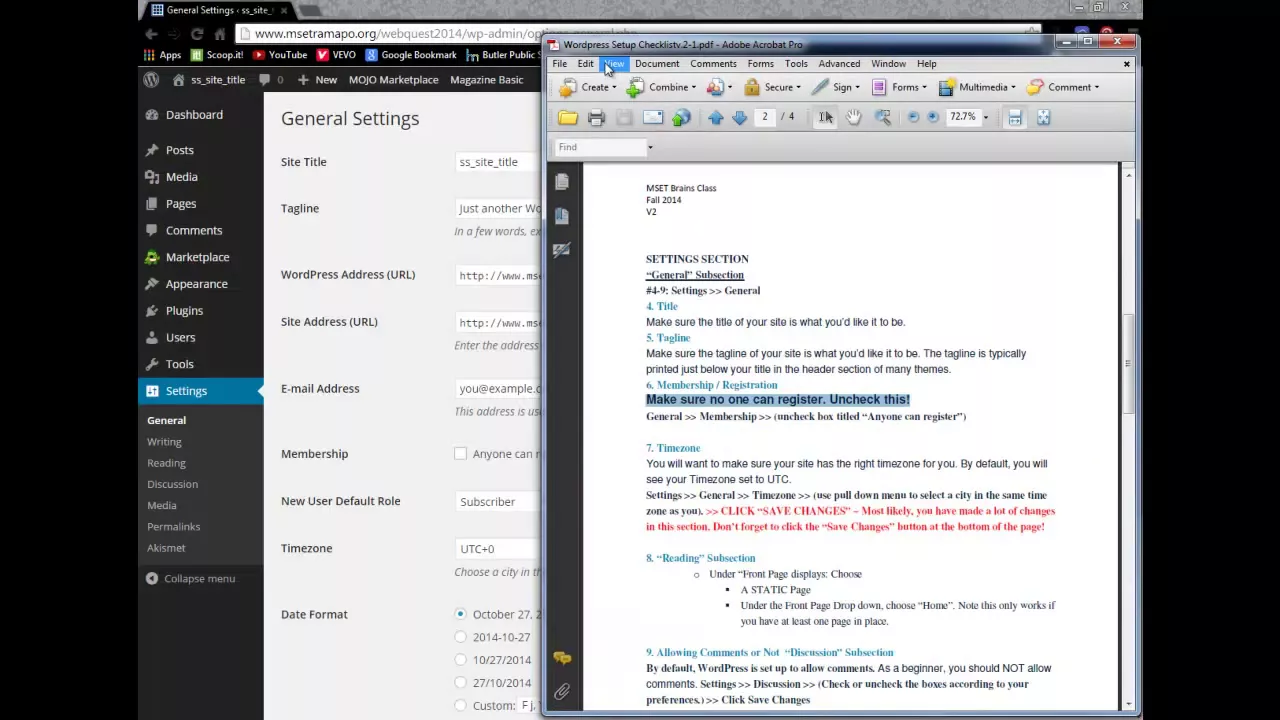This screenshot has width=1280, height=720.
Task: Click the Site Title input field
Action: pos(498,162)
